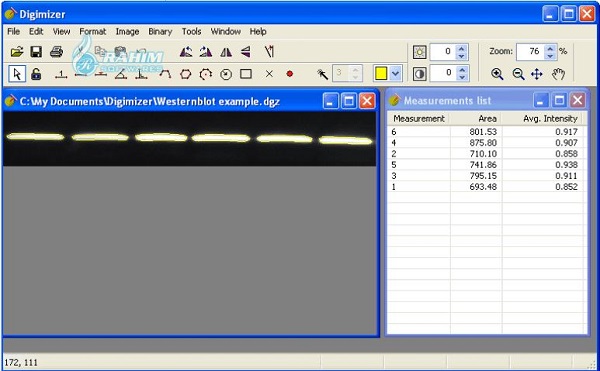Image resolution: width=600 pixels, height=371 pixels.
Task: Click the magic wand tolerance up arrow
Action: point(355,70)
